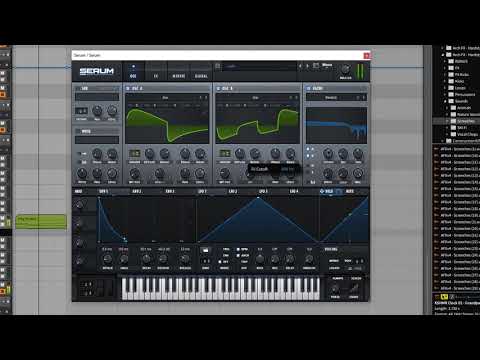Open the Serum Menu
Screen dimensions: 480x360
click(327, 65)
